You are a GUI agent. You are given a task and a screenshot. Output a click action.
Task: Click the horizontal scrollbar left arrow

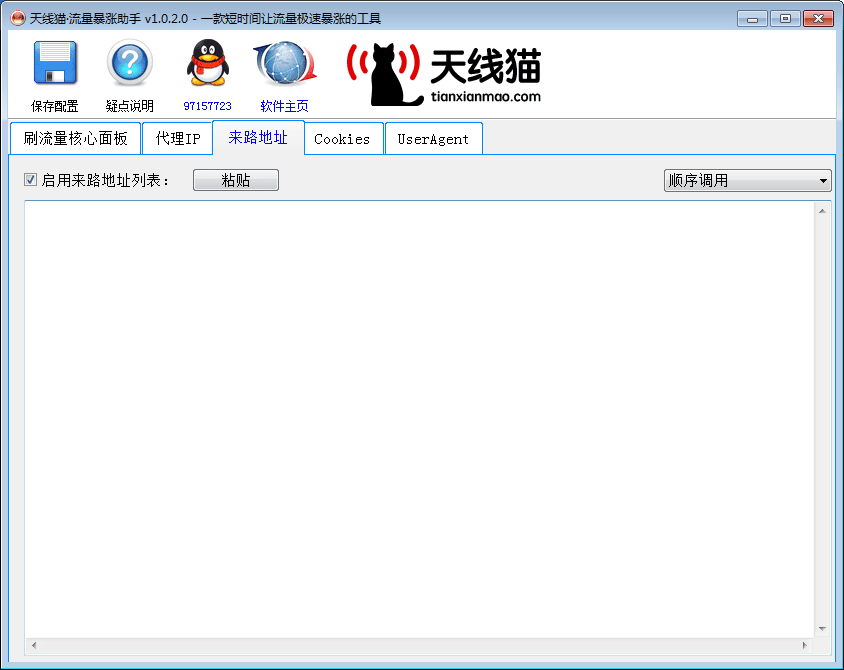[34, 645]
